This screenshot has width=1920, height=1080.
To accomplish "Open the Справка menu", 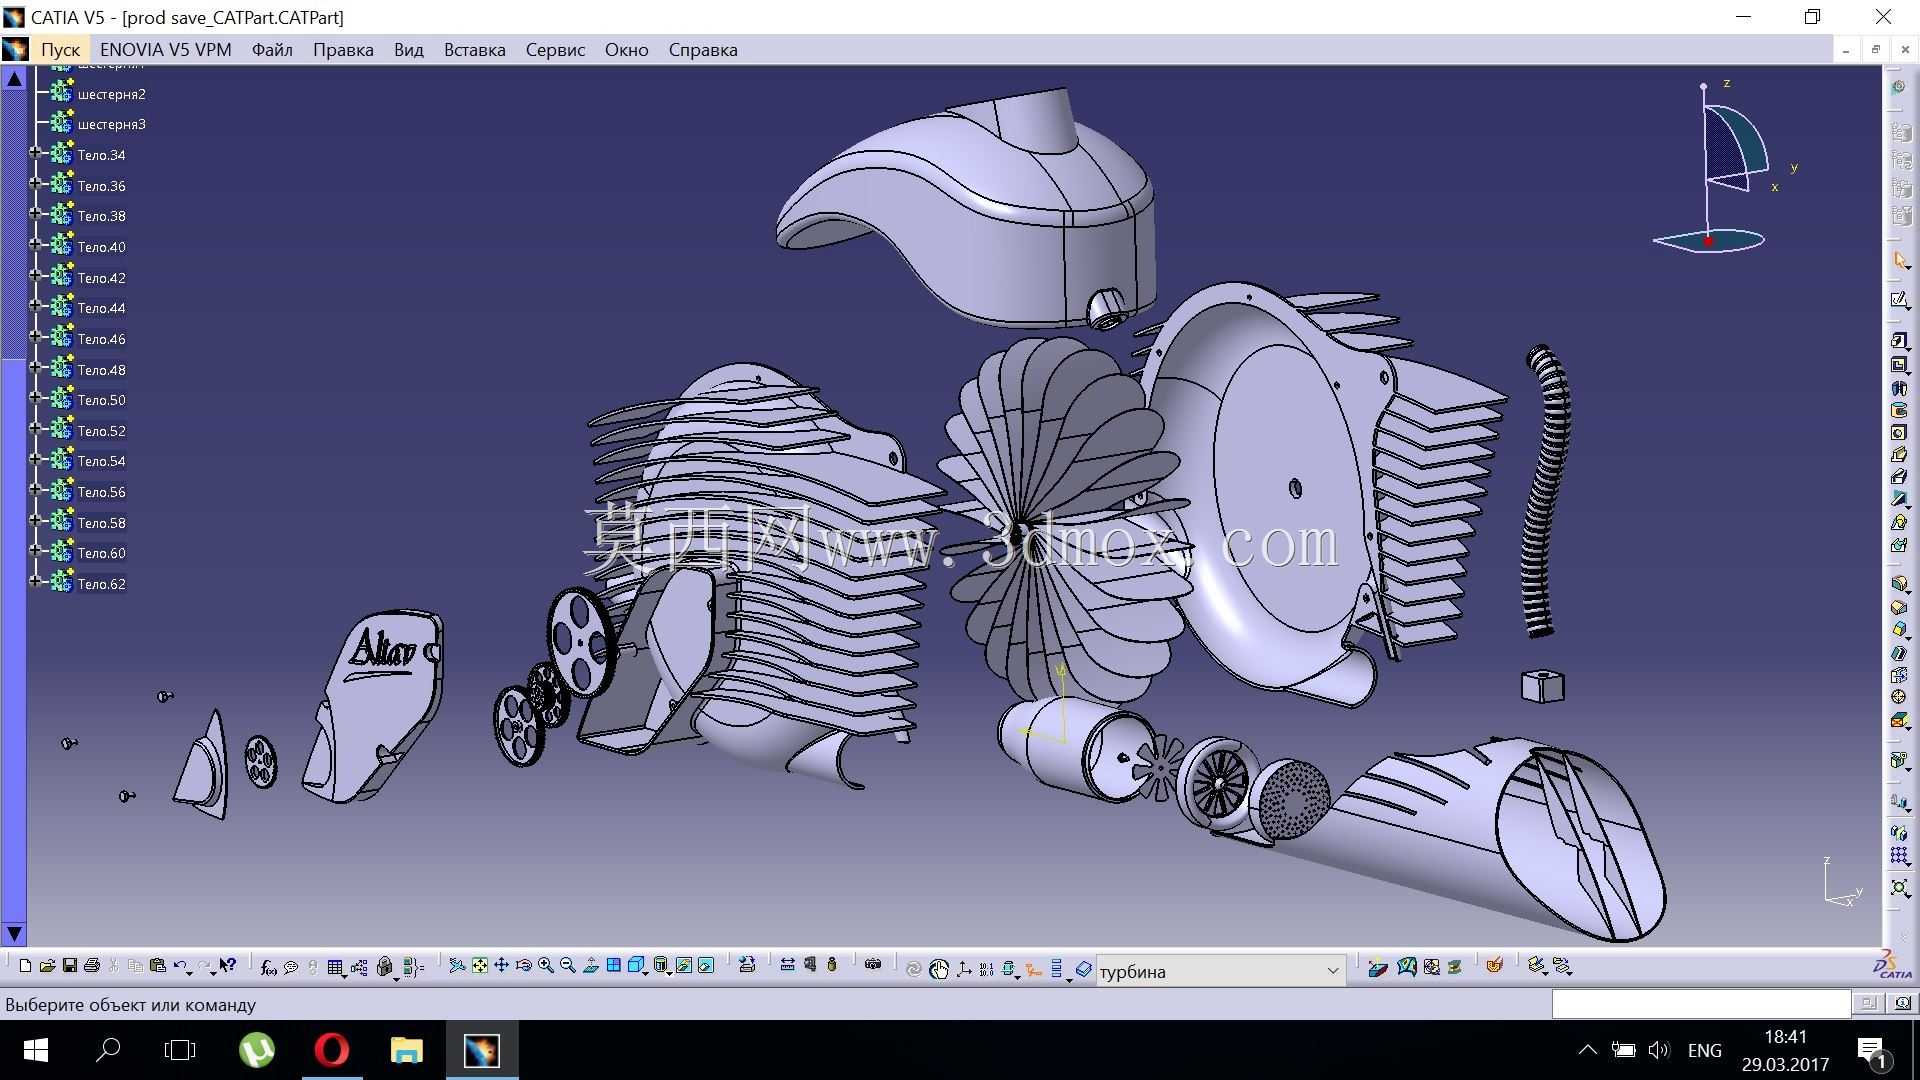I will pos(703,50).
